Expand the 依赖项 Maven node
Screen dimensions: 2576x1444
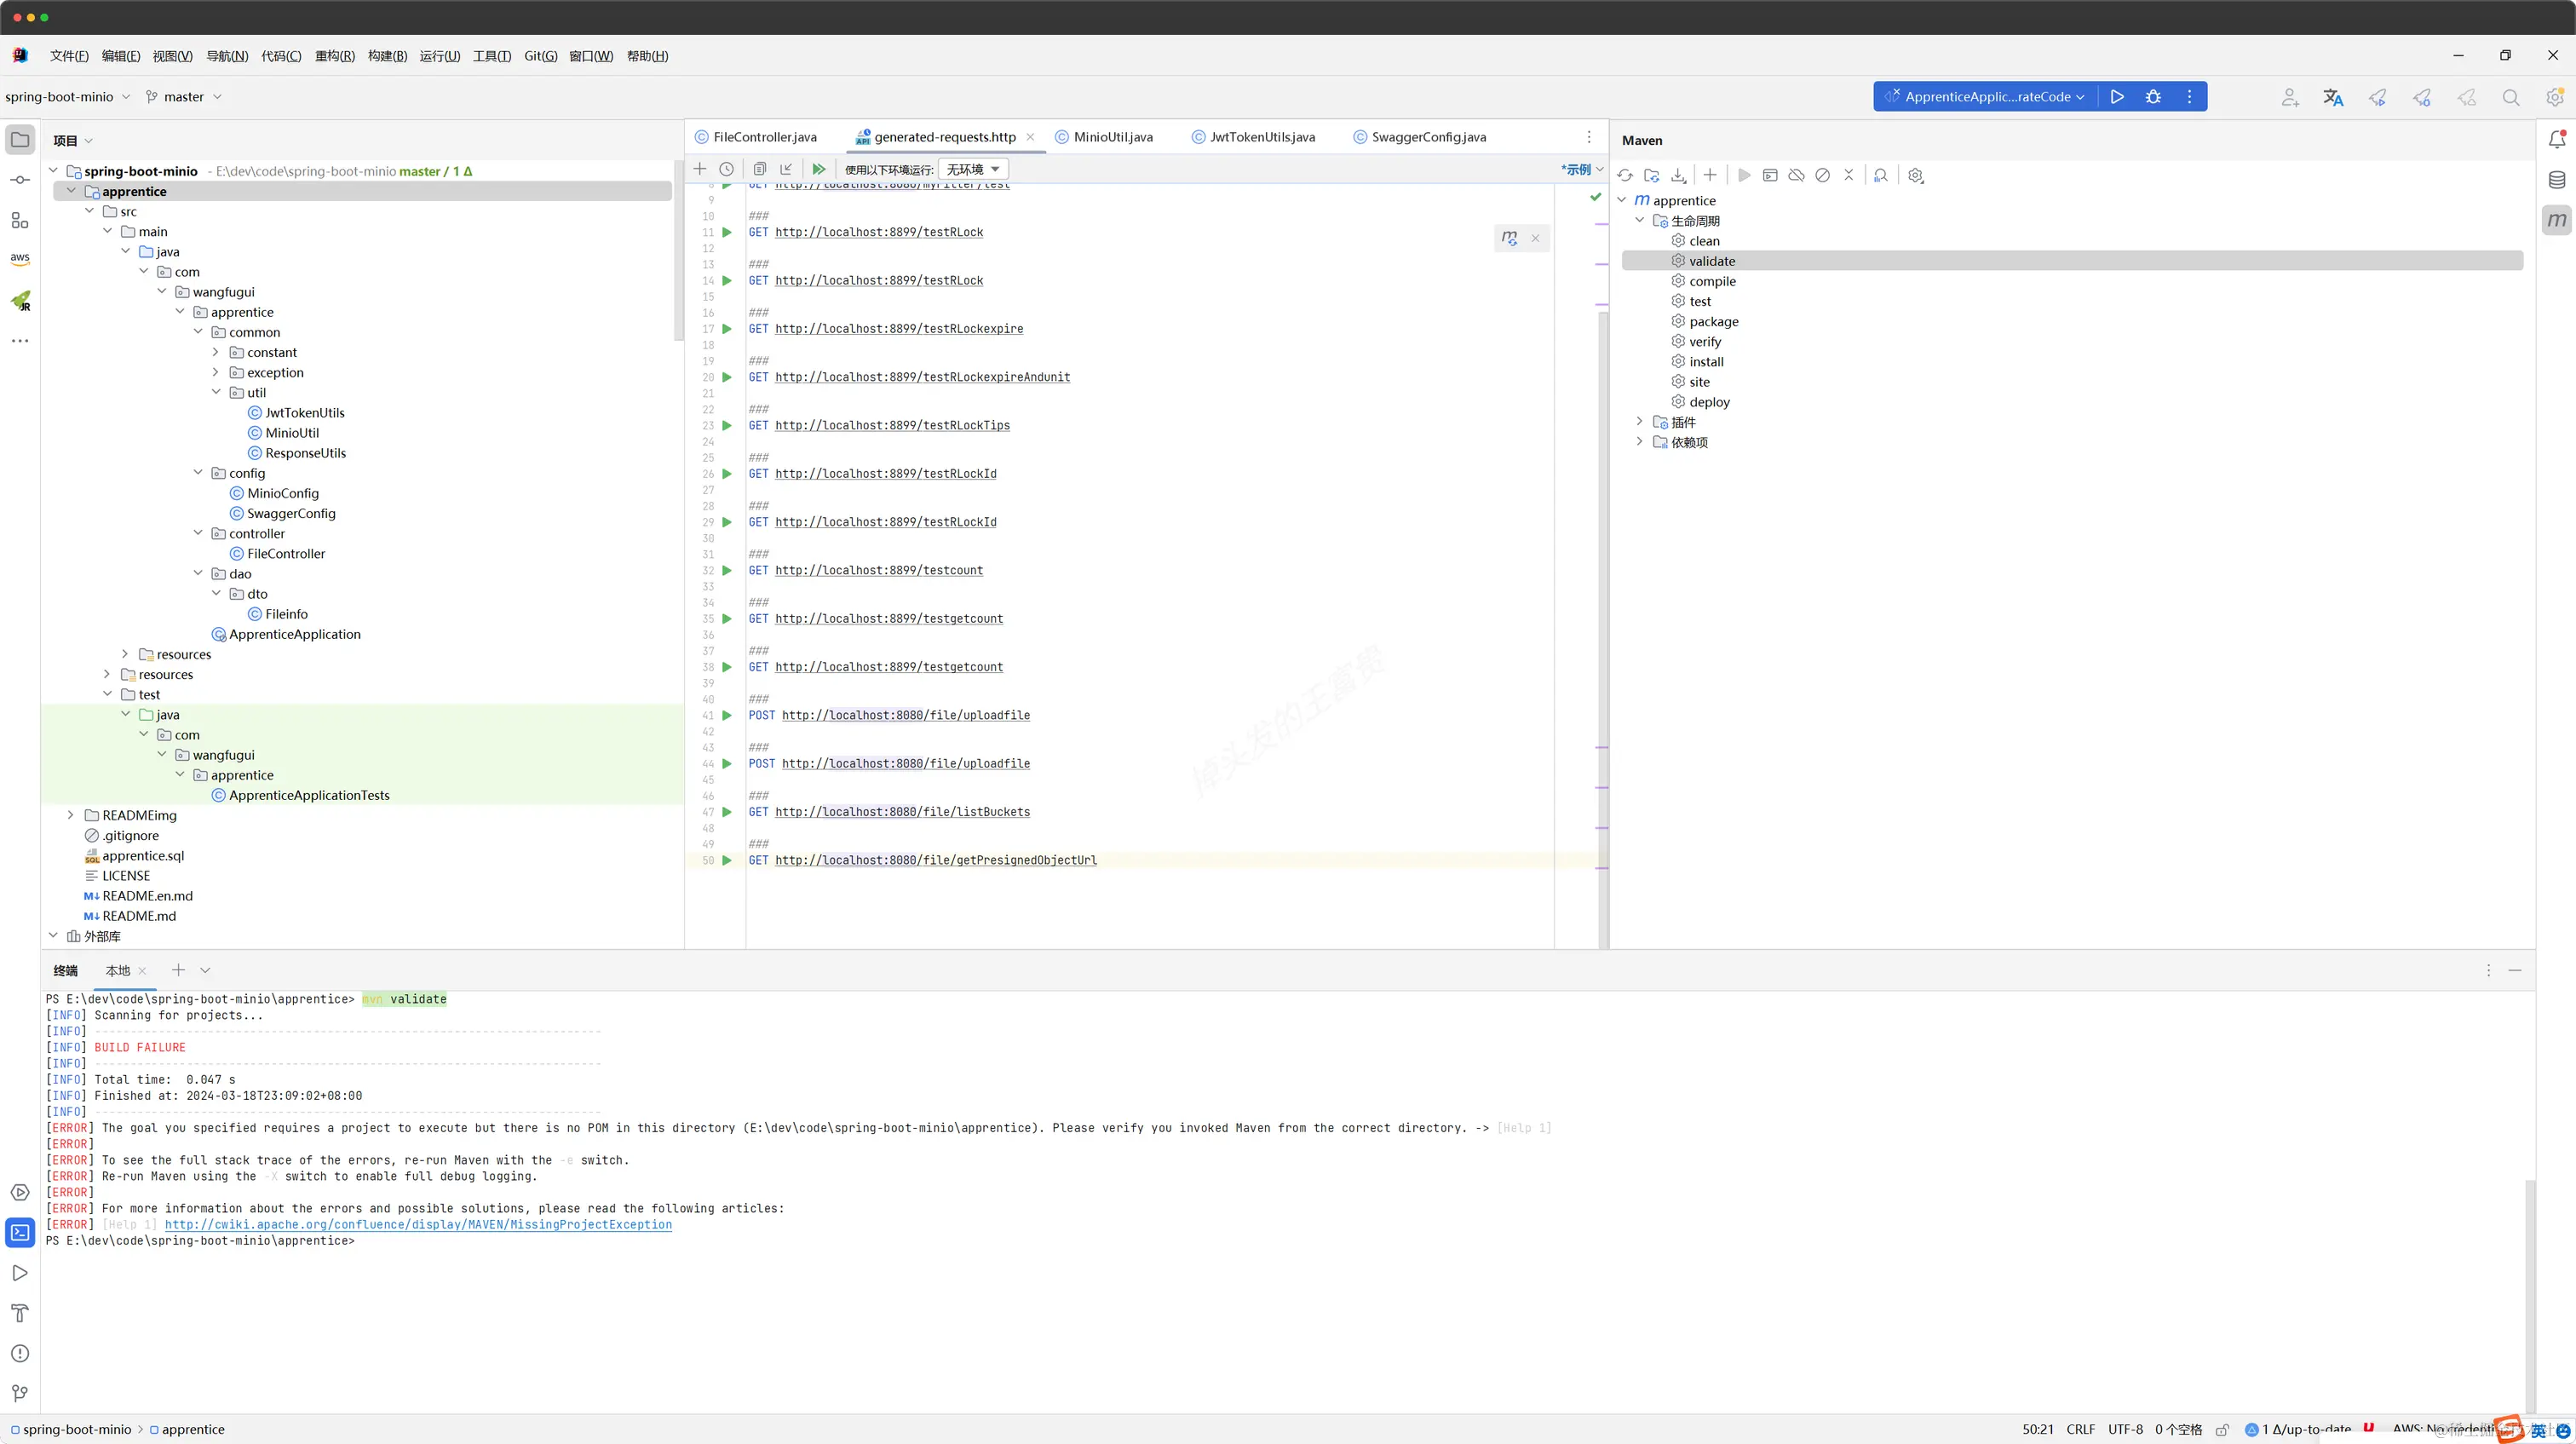(1639, 442)
